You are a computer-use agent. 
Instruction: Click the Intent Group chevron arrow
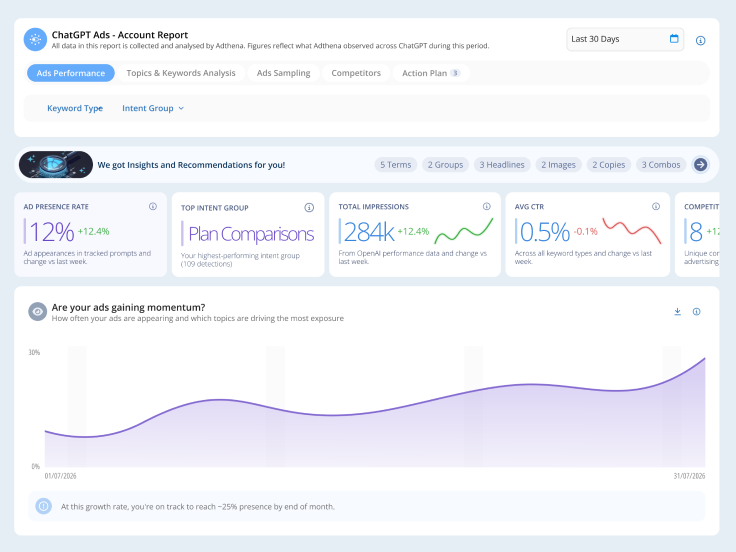point(181,108)
